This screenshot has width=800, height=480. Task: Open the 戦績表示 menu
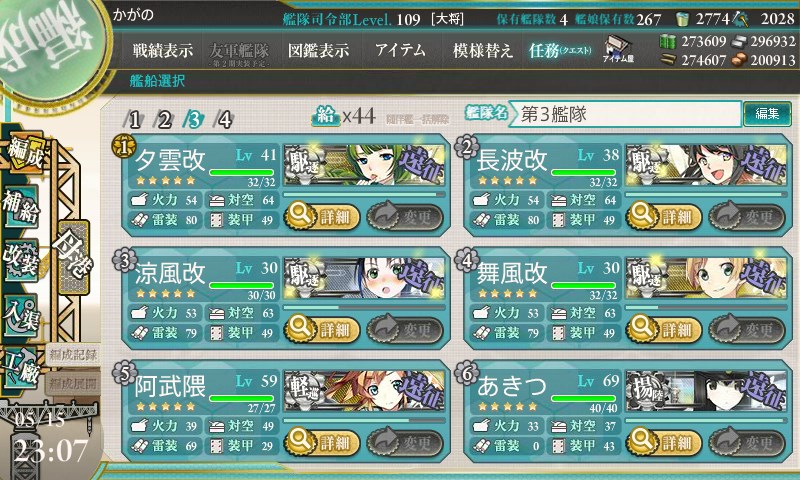click(x=163, y=50)
